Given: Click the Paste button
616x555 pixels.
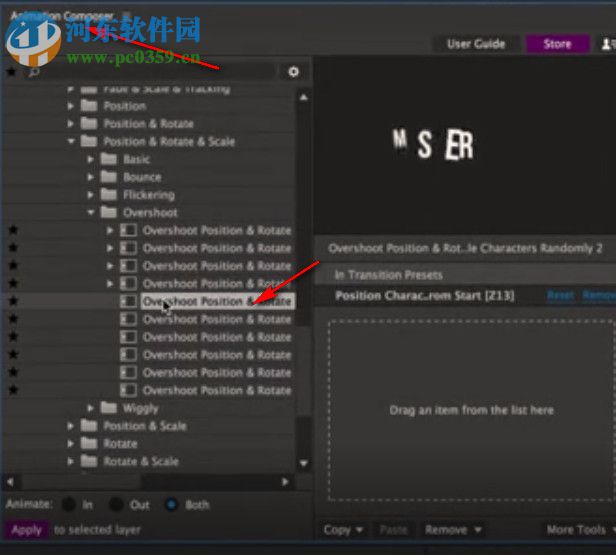Looking at the screenshot, I should (393, 530).
